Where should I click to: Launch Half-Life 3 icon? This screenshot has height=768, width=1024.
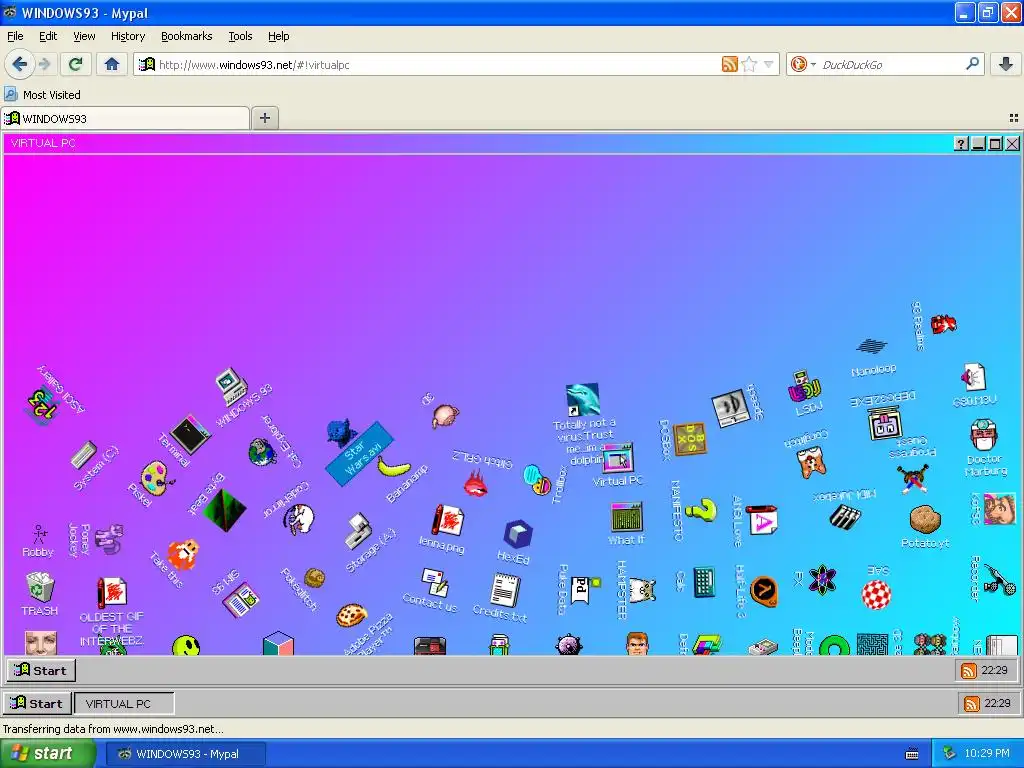click(763, 590)
